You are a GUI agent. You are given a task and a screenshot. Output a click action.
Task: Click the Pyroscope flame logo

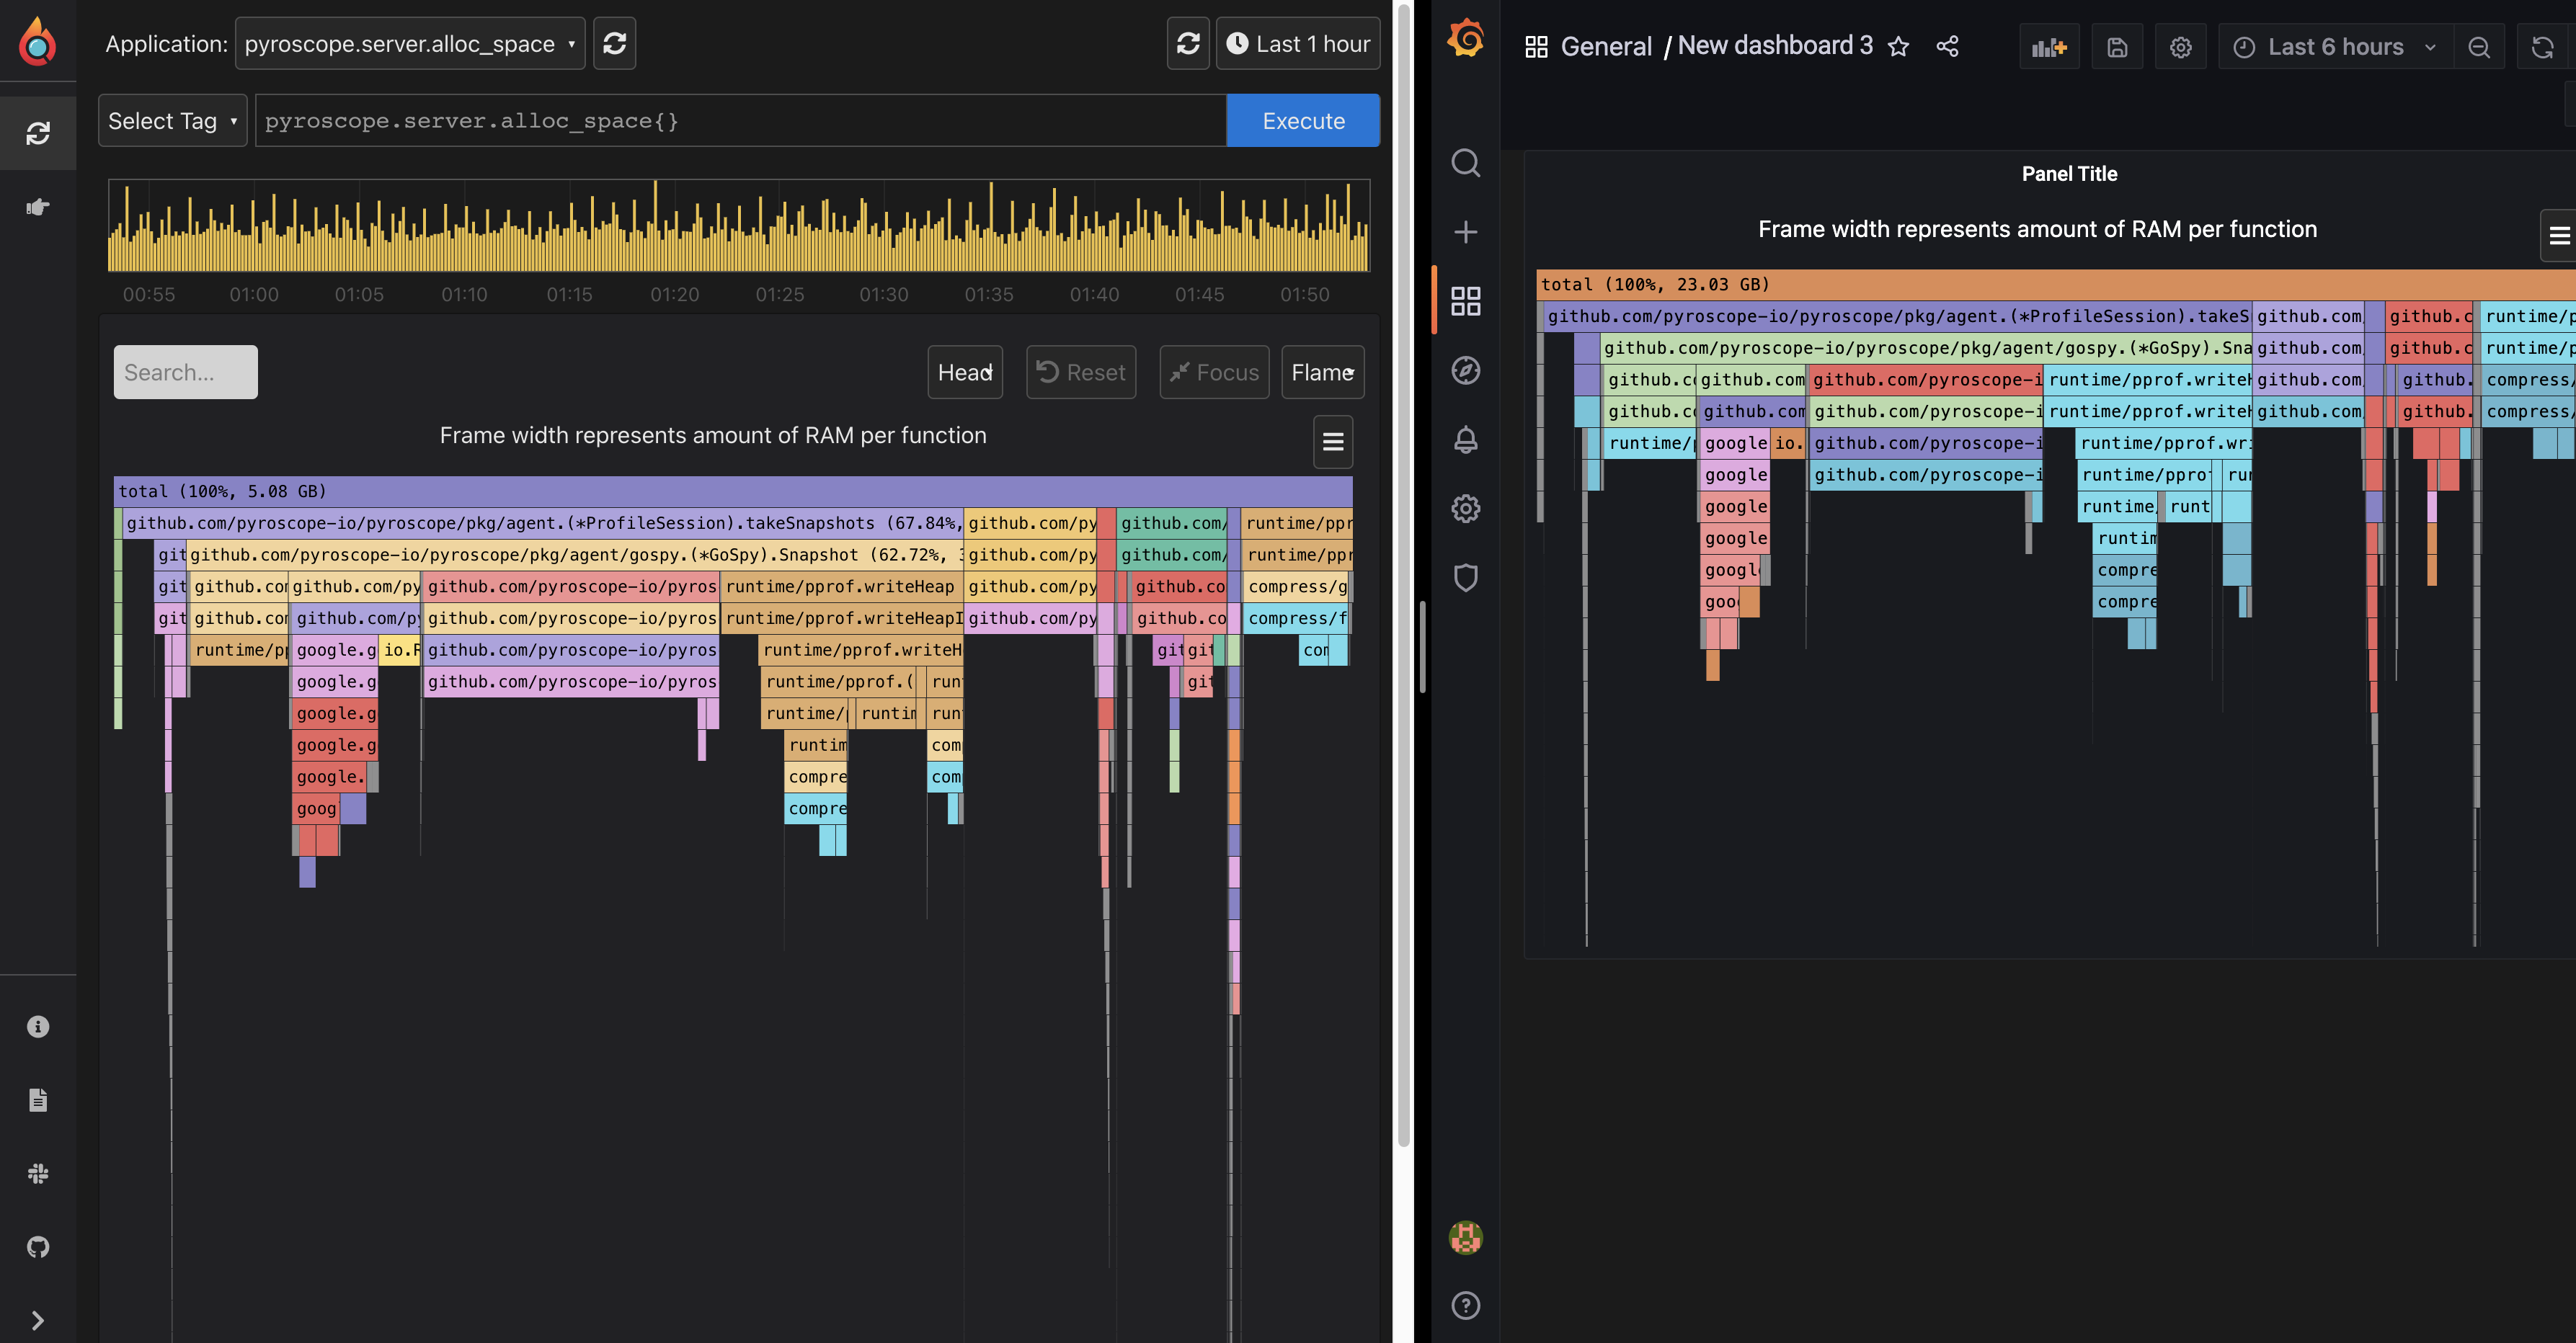click(x=38, y=41)
